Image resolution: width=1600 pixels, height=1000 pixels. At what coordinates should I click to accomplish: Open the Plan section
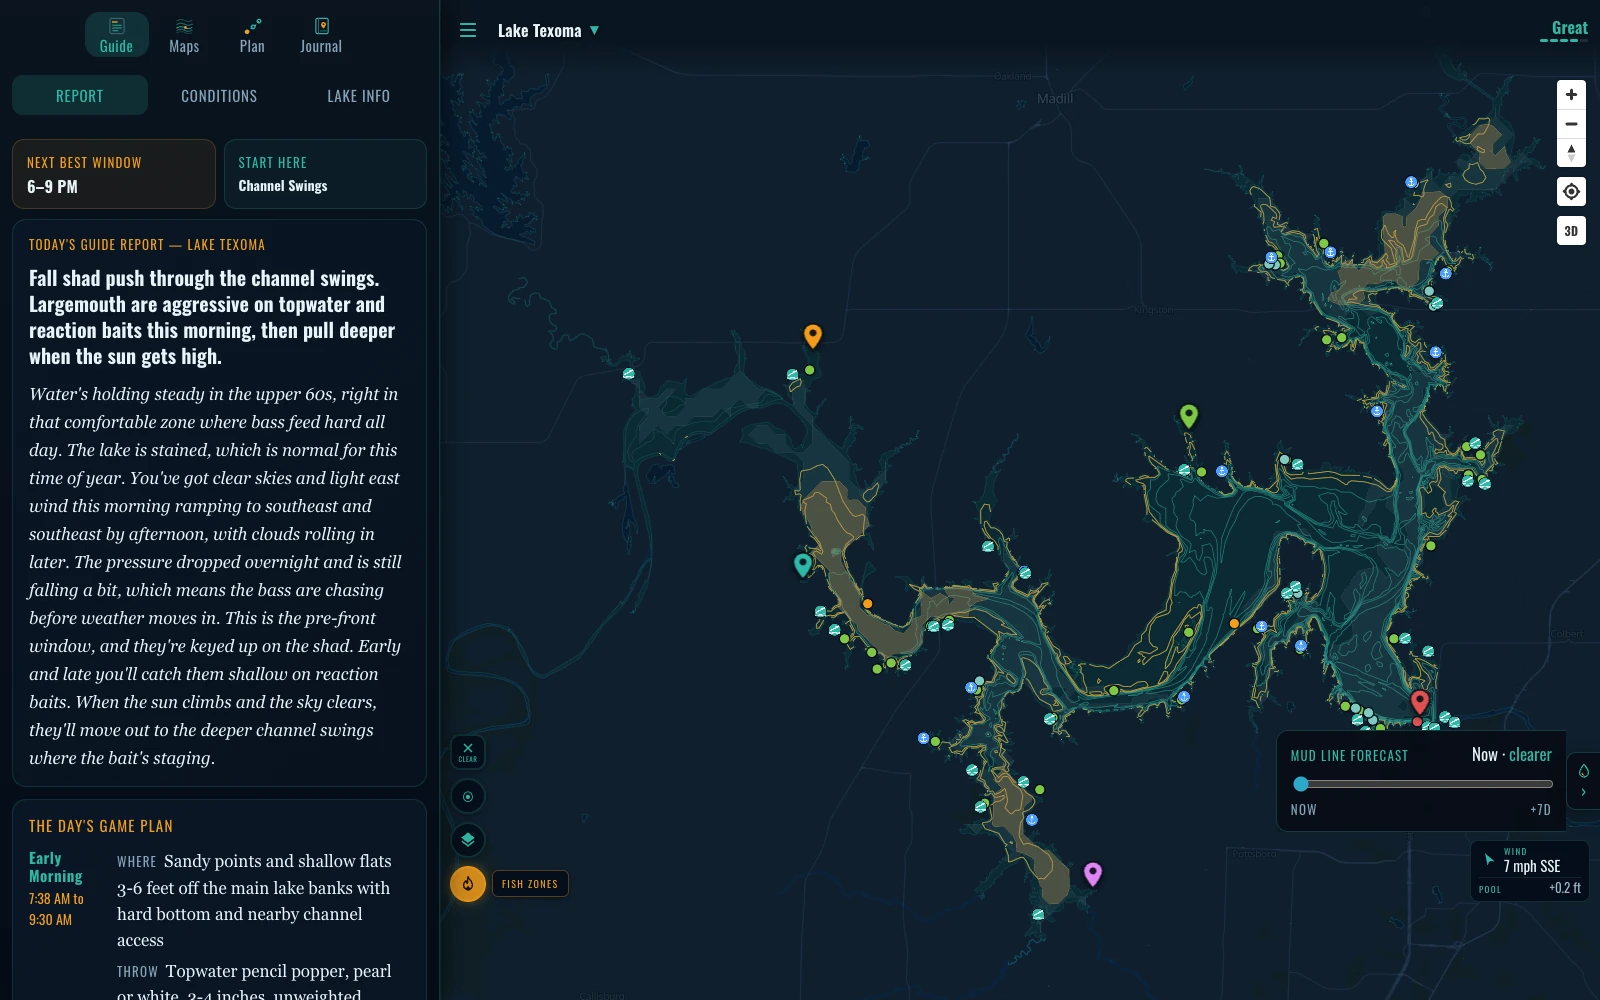coord(252,35)
